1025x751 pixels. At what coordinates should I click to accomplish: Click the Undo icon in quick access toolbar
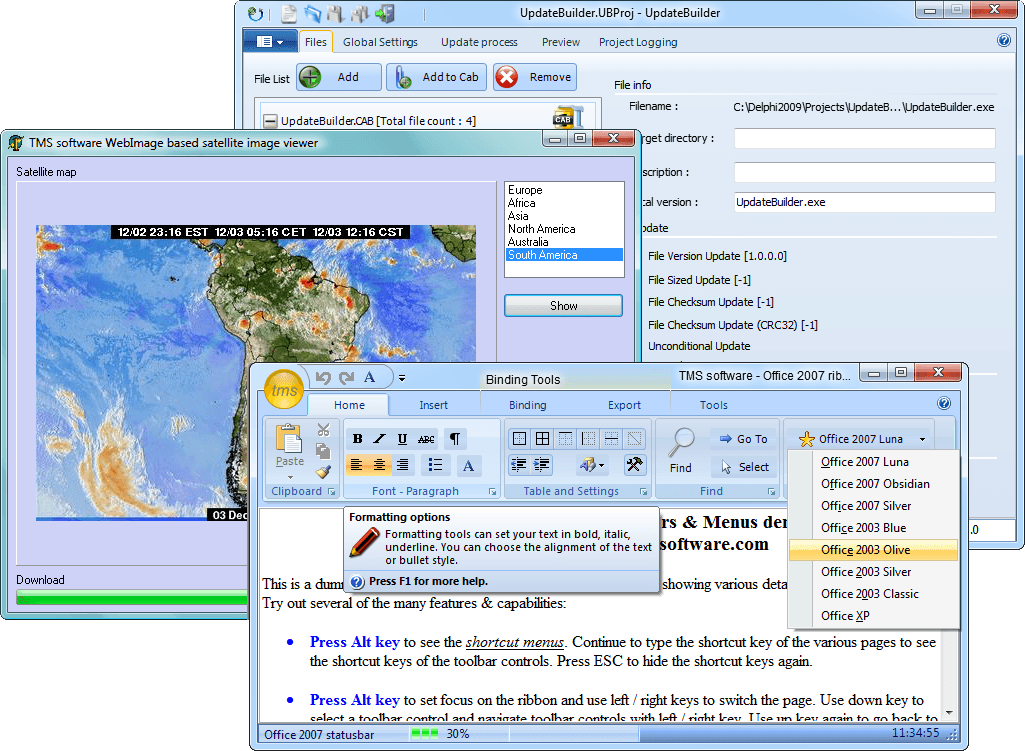323,378
